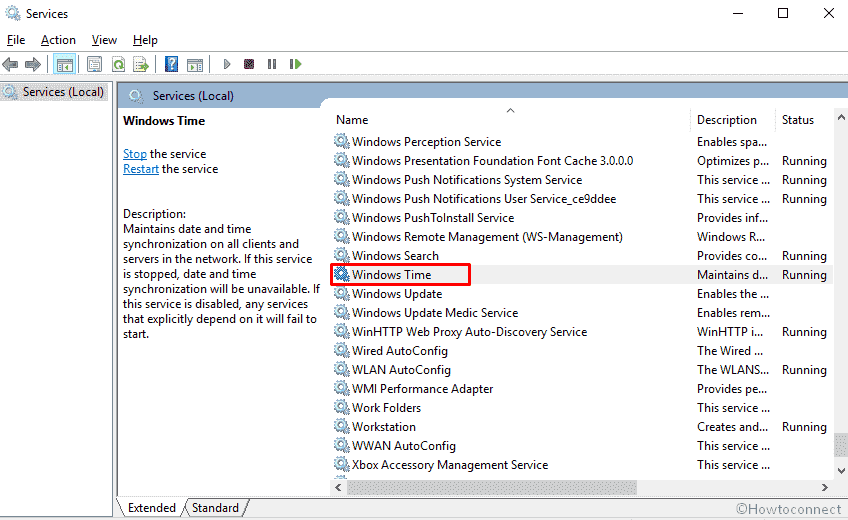Click the horizontal scrollbar right arrow
Screen dimensions: 848x520
[825, 488]
